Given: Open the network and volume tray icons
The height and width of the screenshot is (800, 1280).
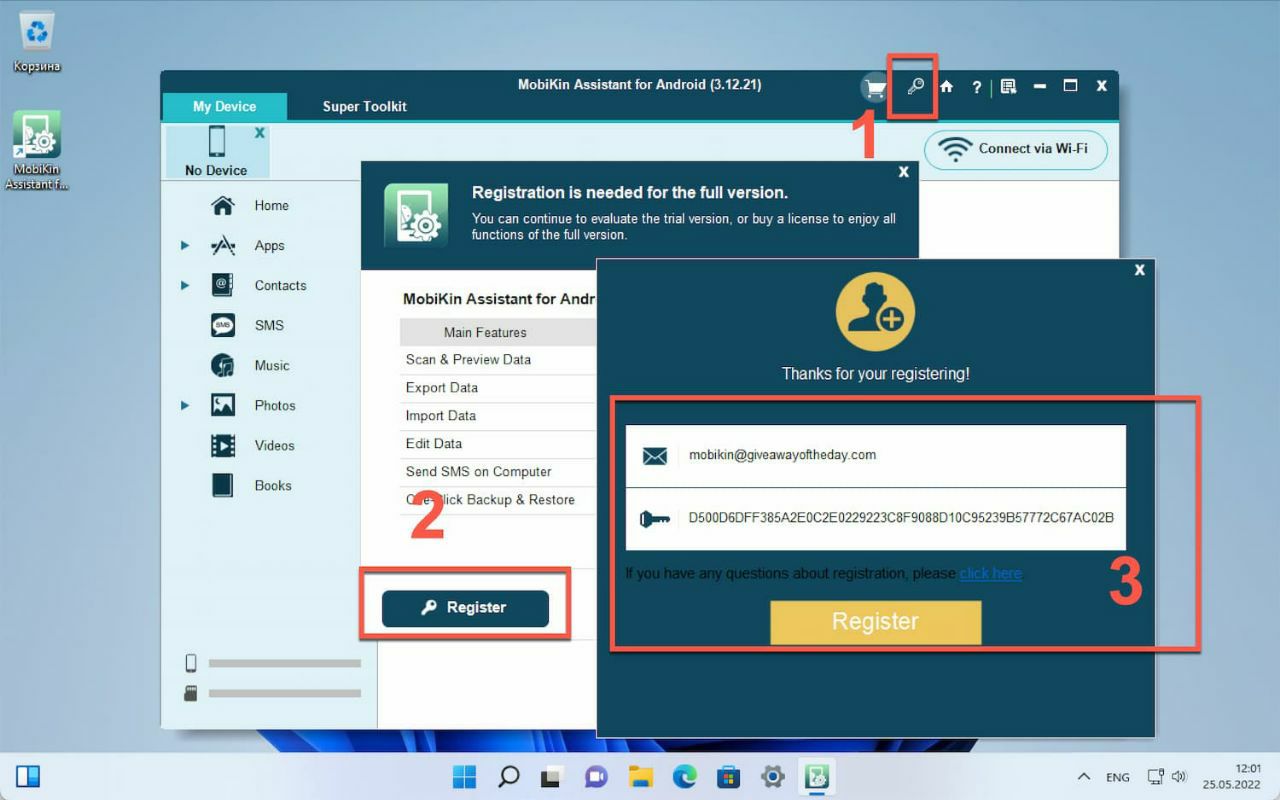Looking at the screenshot, I should [1166, 777].
